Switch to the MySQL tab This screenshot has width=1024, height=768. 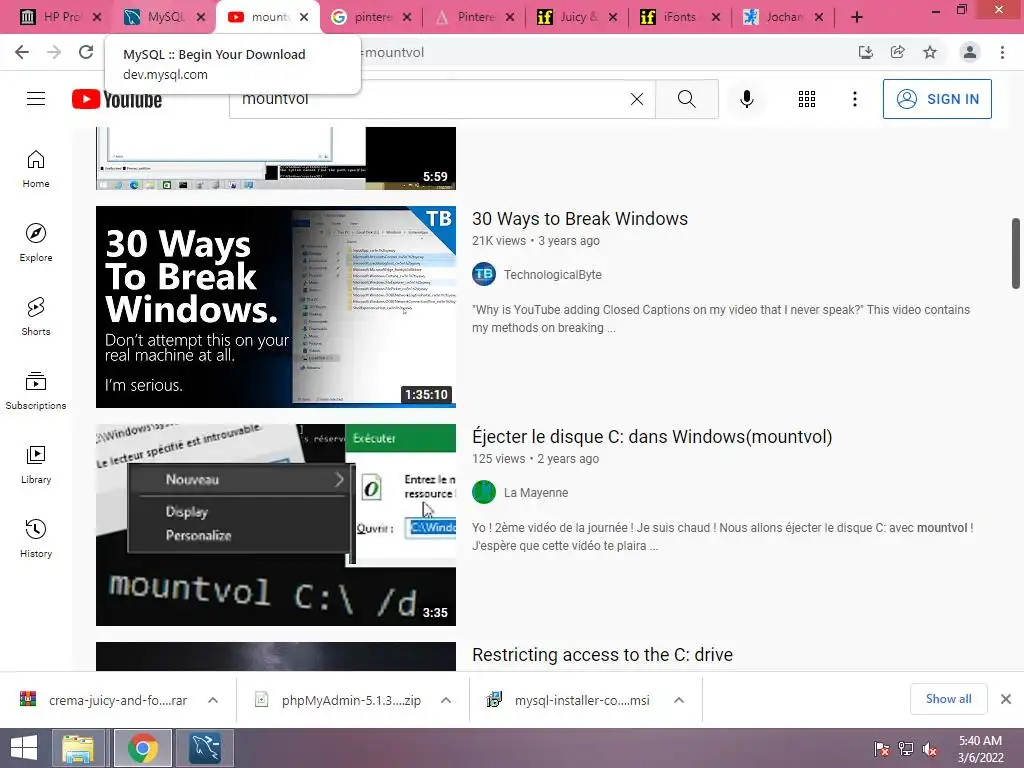(x=163, y=17)
